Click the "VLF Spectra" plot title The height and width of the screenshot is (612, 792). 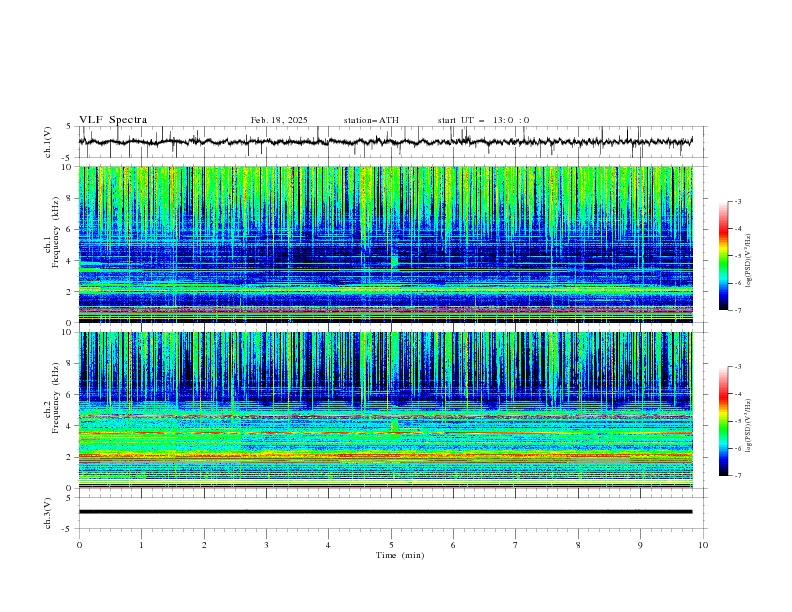pos(113,120)
